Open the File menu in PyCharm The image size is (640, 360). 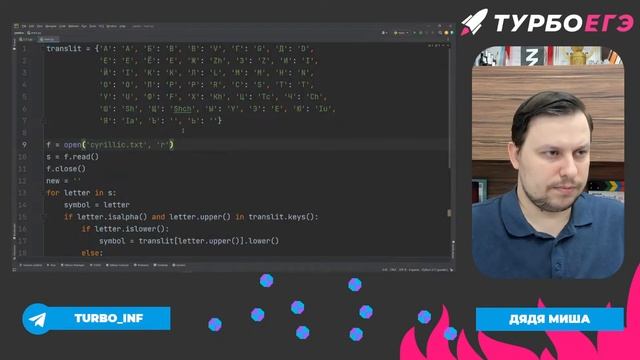click(x=24, y=27)
